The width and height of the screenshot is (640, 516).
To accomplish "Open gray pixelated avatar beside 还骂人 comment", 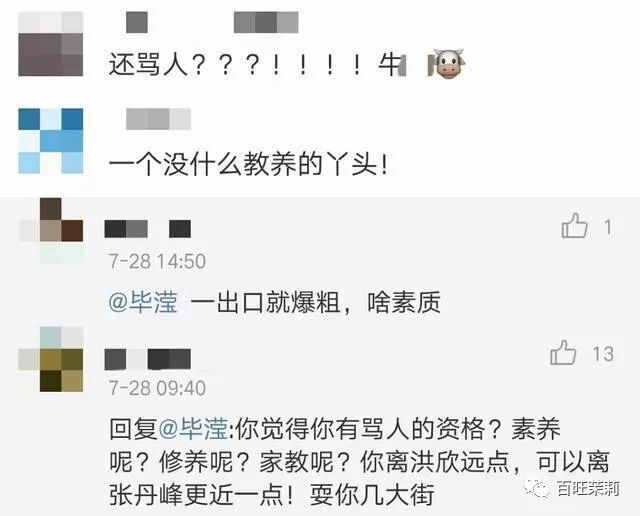I will (51, 44).
